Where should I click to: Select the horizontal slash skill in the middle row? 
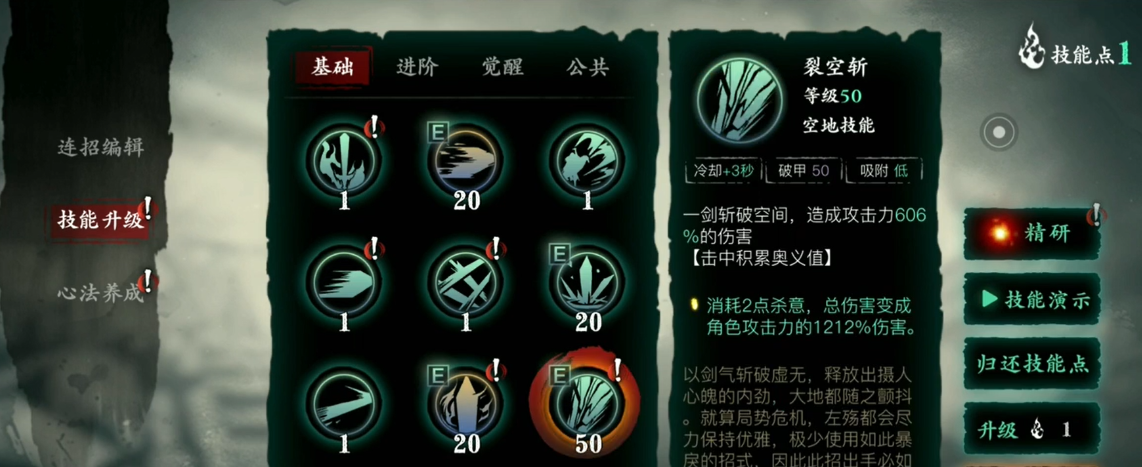[x=344, y=280]
